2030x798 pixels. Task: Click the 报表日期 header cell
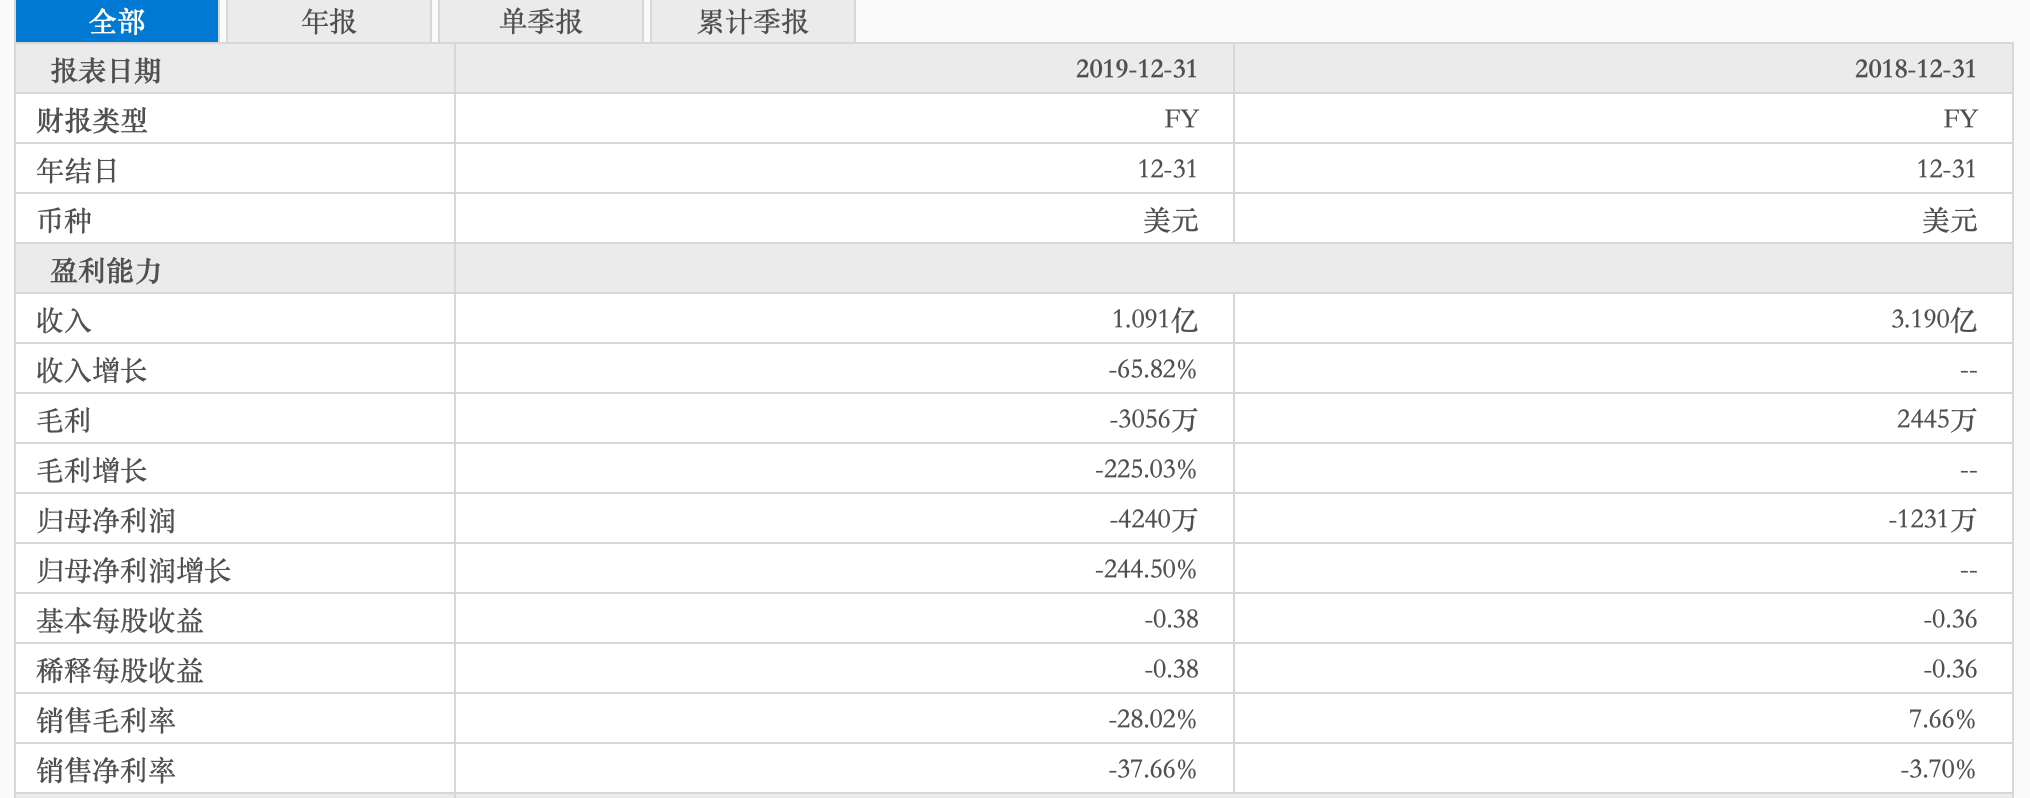pyautogui.click(x=106, y=70)
